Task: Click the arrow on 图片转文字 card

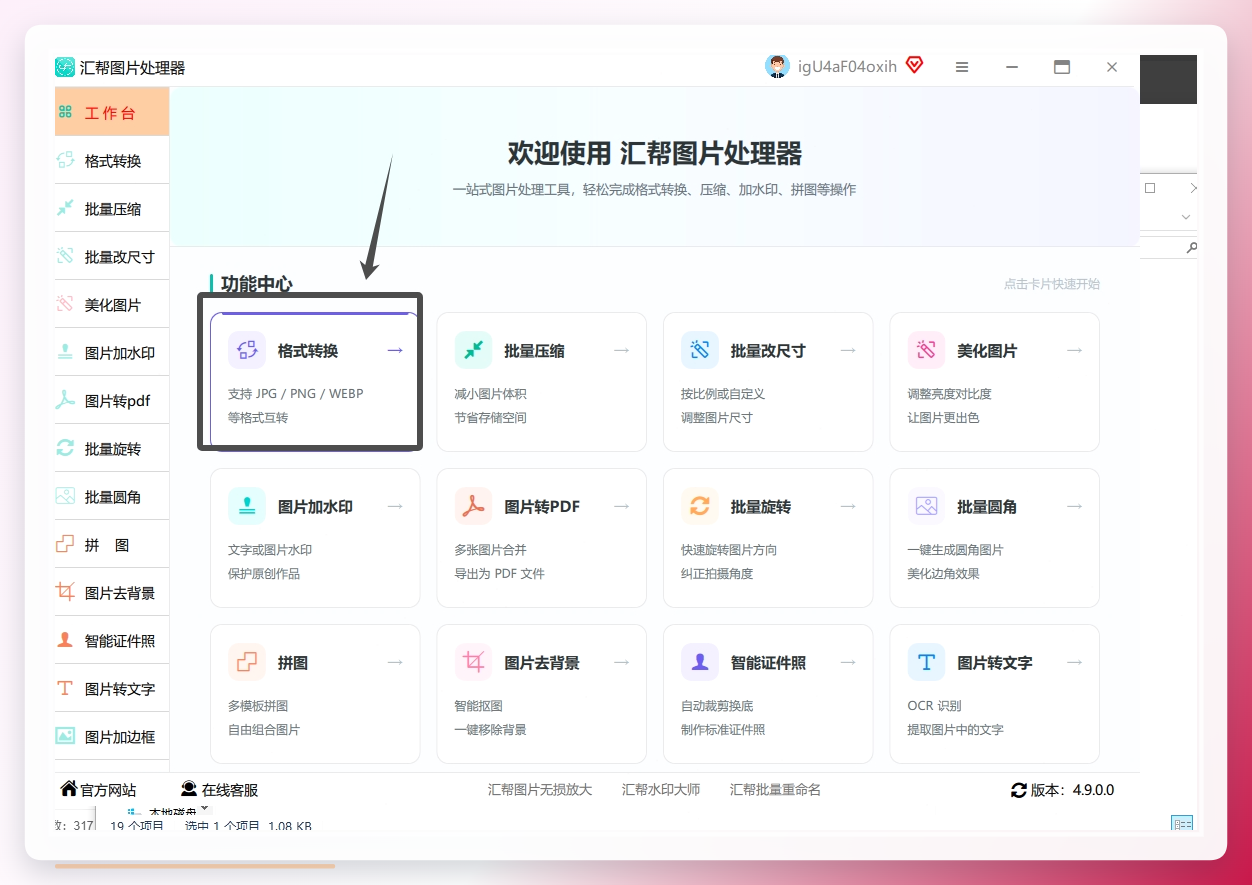Action: pos(1075,662)
